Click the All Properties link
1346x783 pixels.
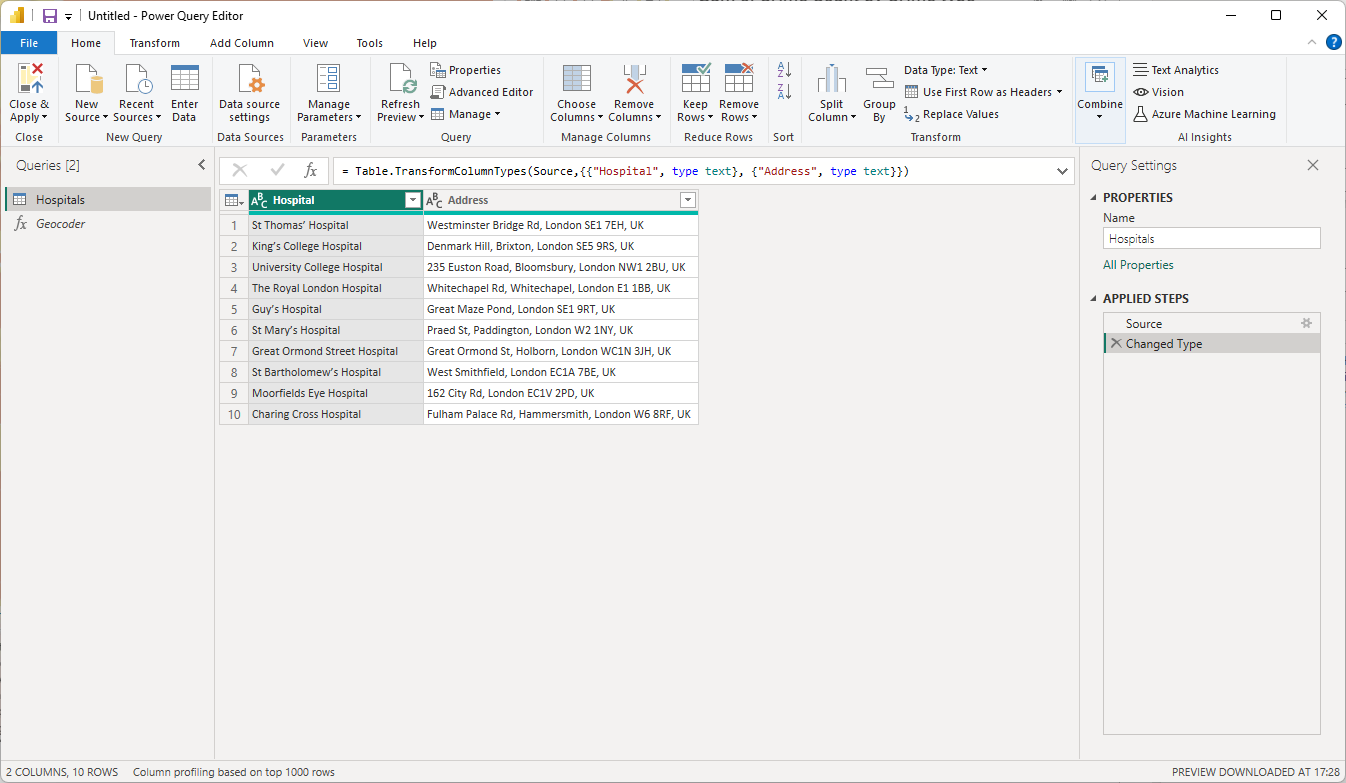tap(1138, 265)
